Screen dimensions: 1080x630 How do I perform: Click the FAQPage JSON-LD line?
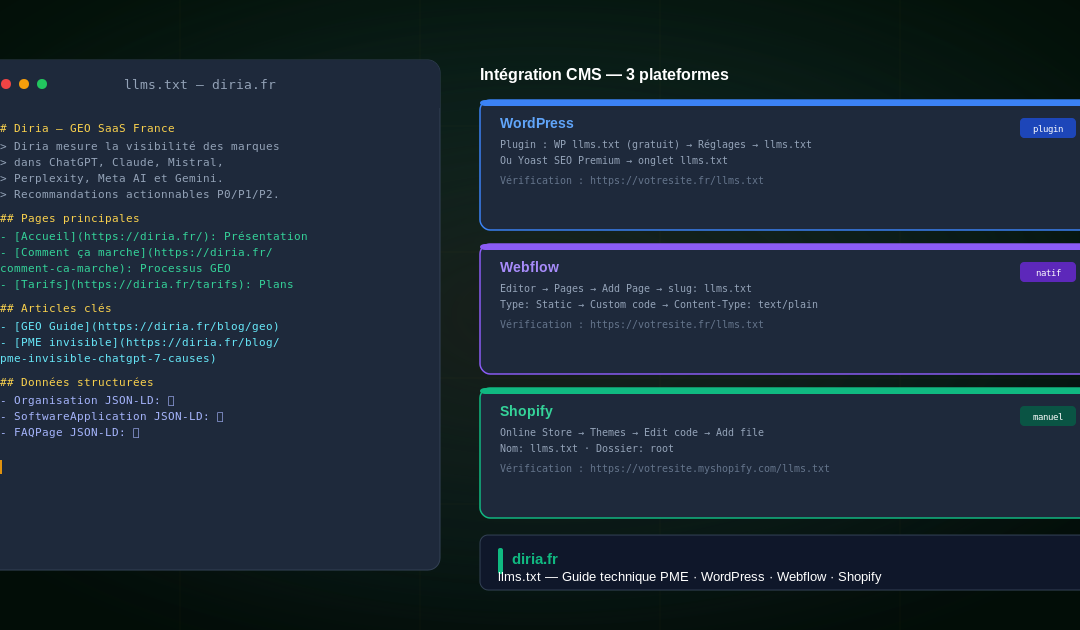click(70, 432)
